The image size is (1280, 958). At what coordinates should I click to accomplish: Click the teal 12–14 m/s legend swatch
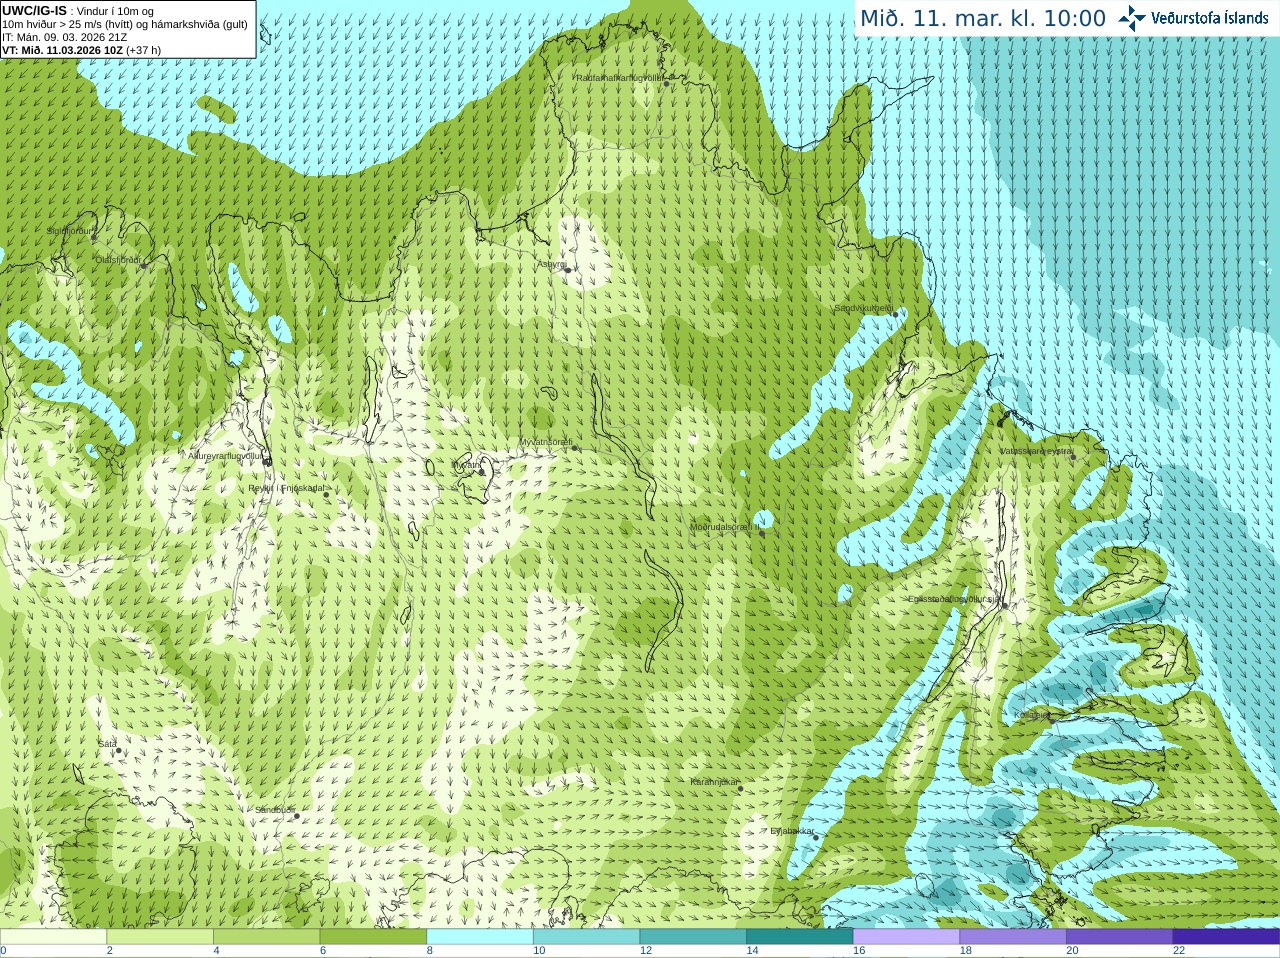(x=693, y=937)
